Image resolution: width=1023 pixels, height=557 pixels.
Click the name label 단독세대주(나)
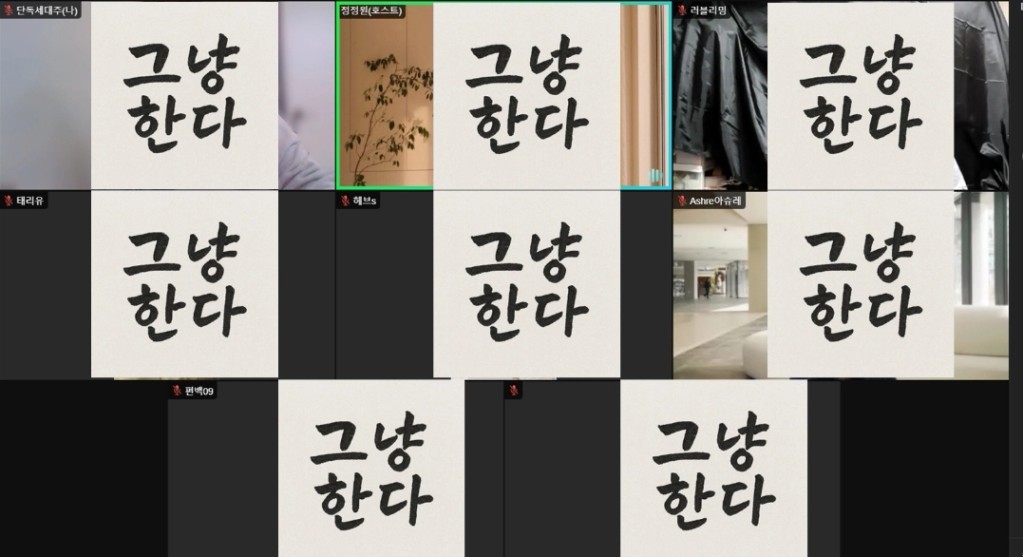point(47,10)
